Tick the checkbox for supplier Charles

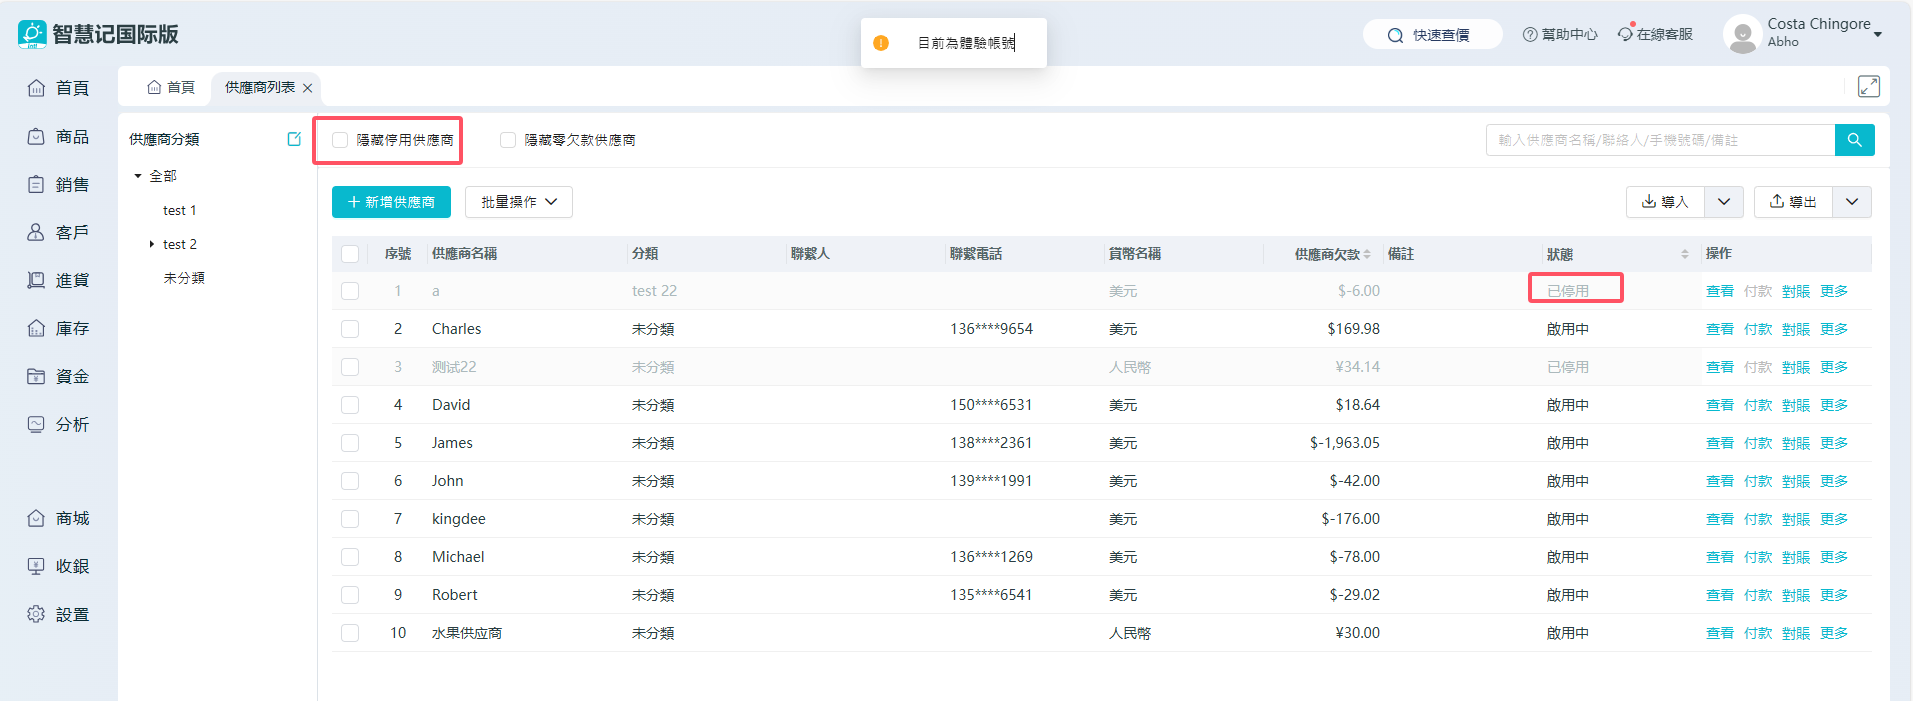[350, 329]
